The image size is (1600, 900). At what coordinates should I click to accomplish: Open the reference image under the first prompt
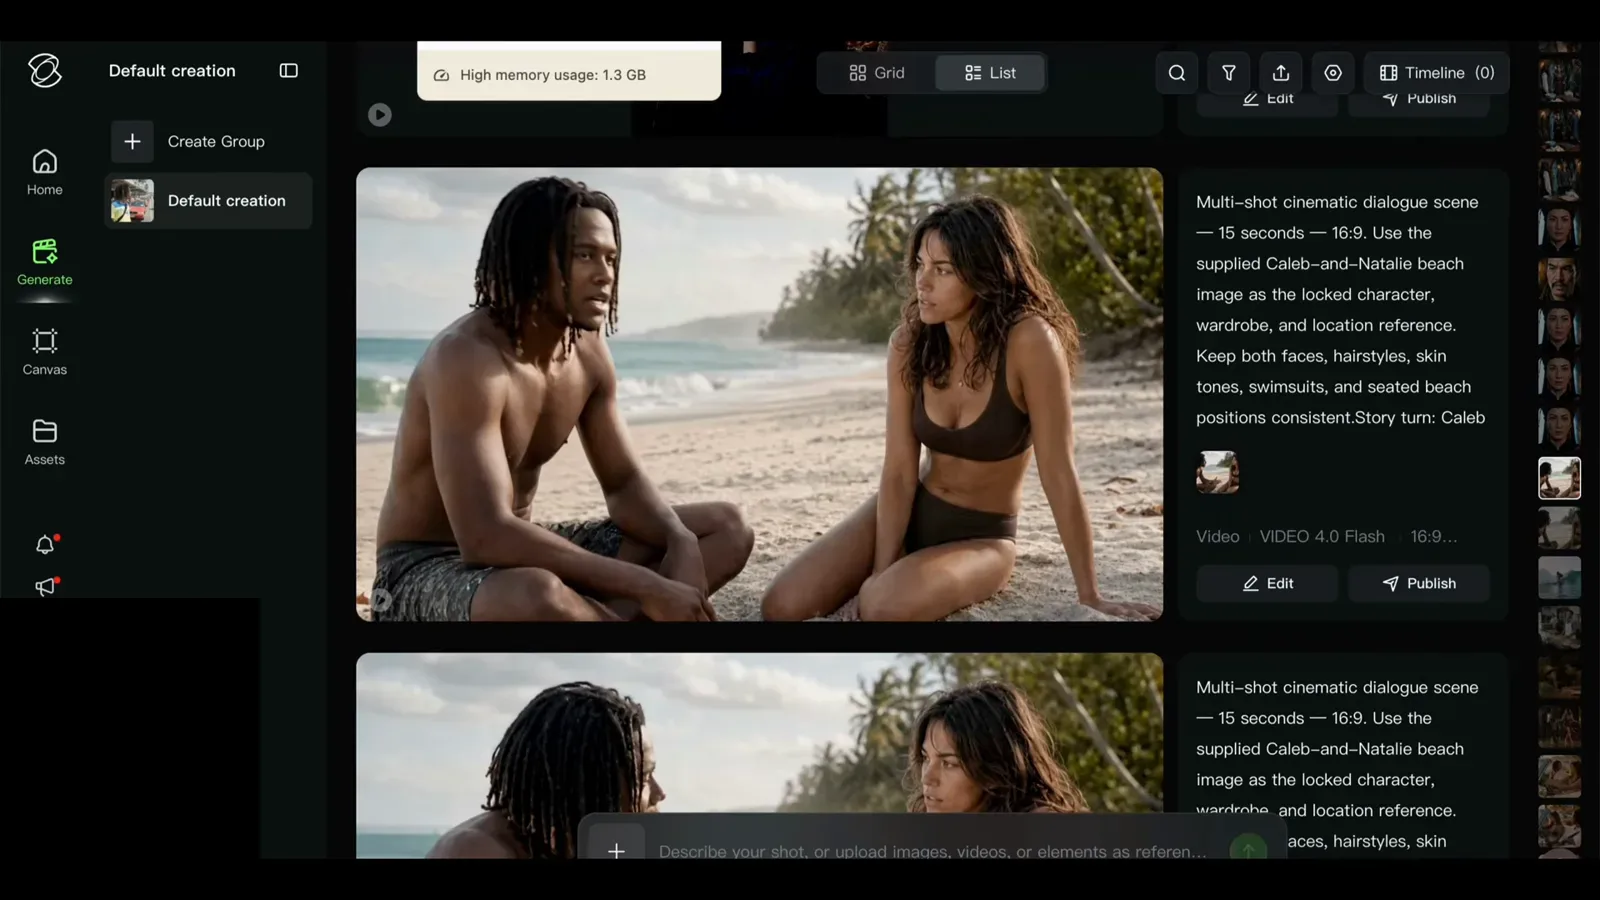1217,472
